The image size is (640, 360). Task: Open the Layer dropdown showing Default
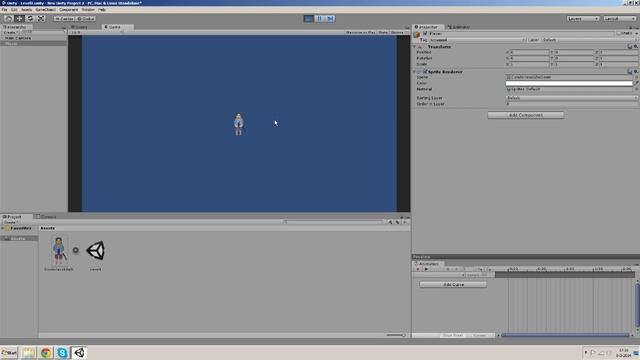589,40
